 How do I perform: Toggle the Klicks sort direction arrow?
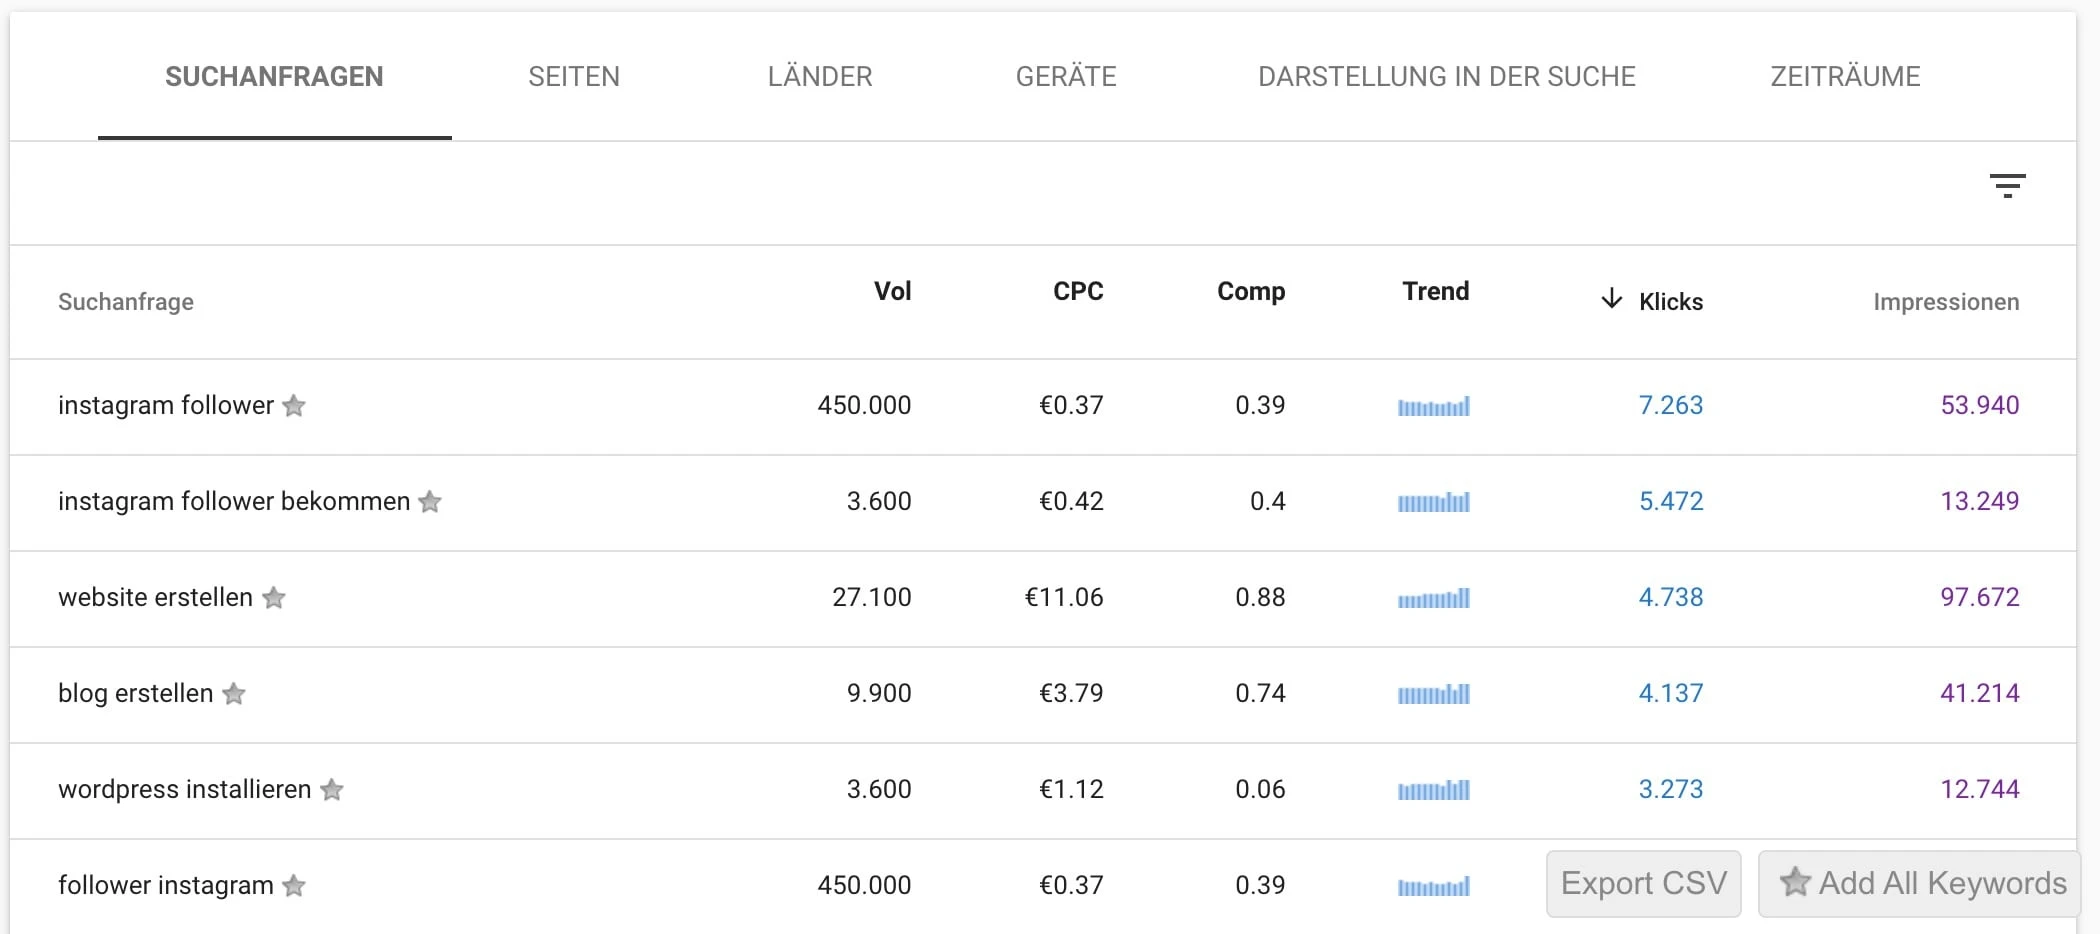click(1611, 300)
